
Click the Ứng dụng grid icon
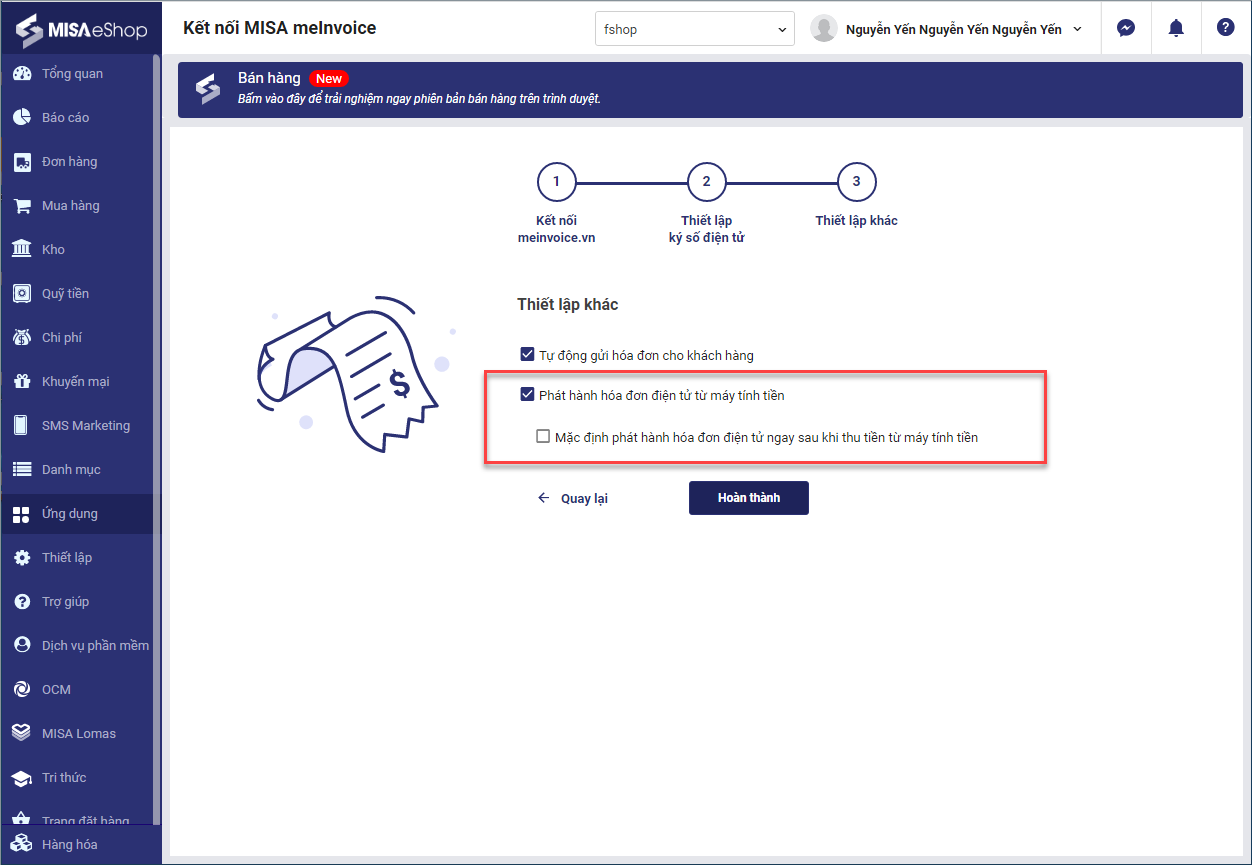coord(21,514)
